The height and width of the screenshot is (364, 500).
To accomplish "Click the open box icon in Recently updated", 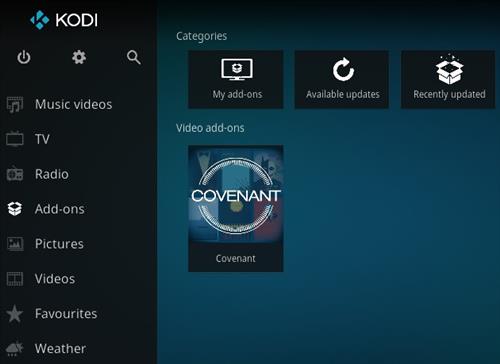I will (x=450, y=69).
